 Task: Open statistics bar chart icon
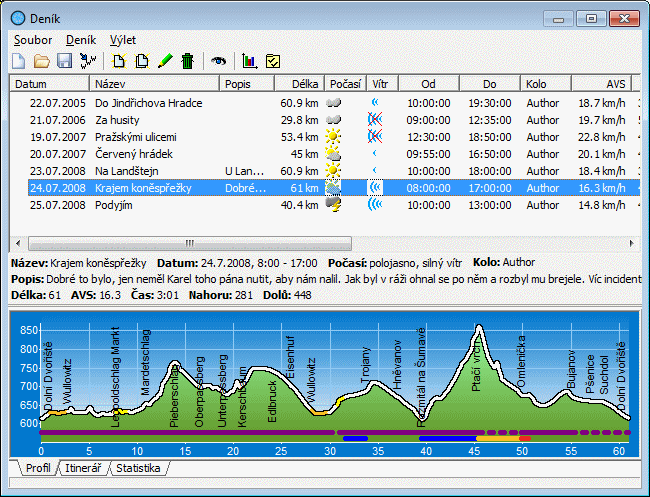250,61
